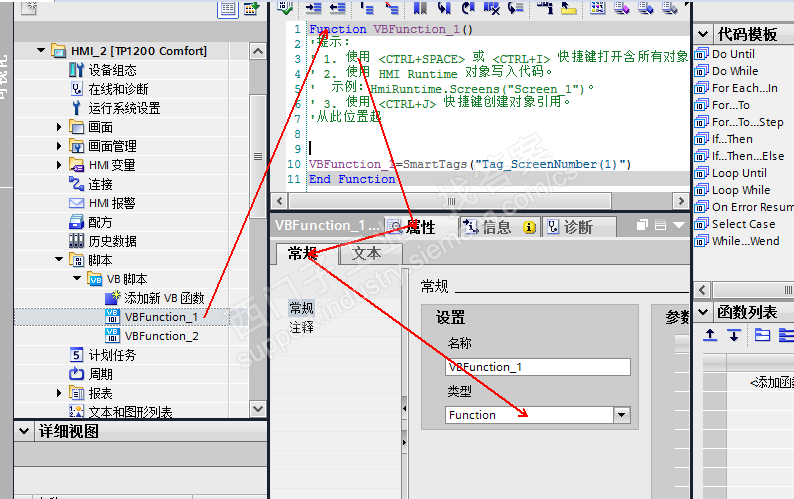Click code editor horizontal scroll right arrow
The width and height of the screenshot is (794, 499).
[x=681, y=201]
